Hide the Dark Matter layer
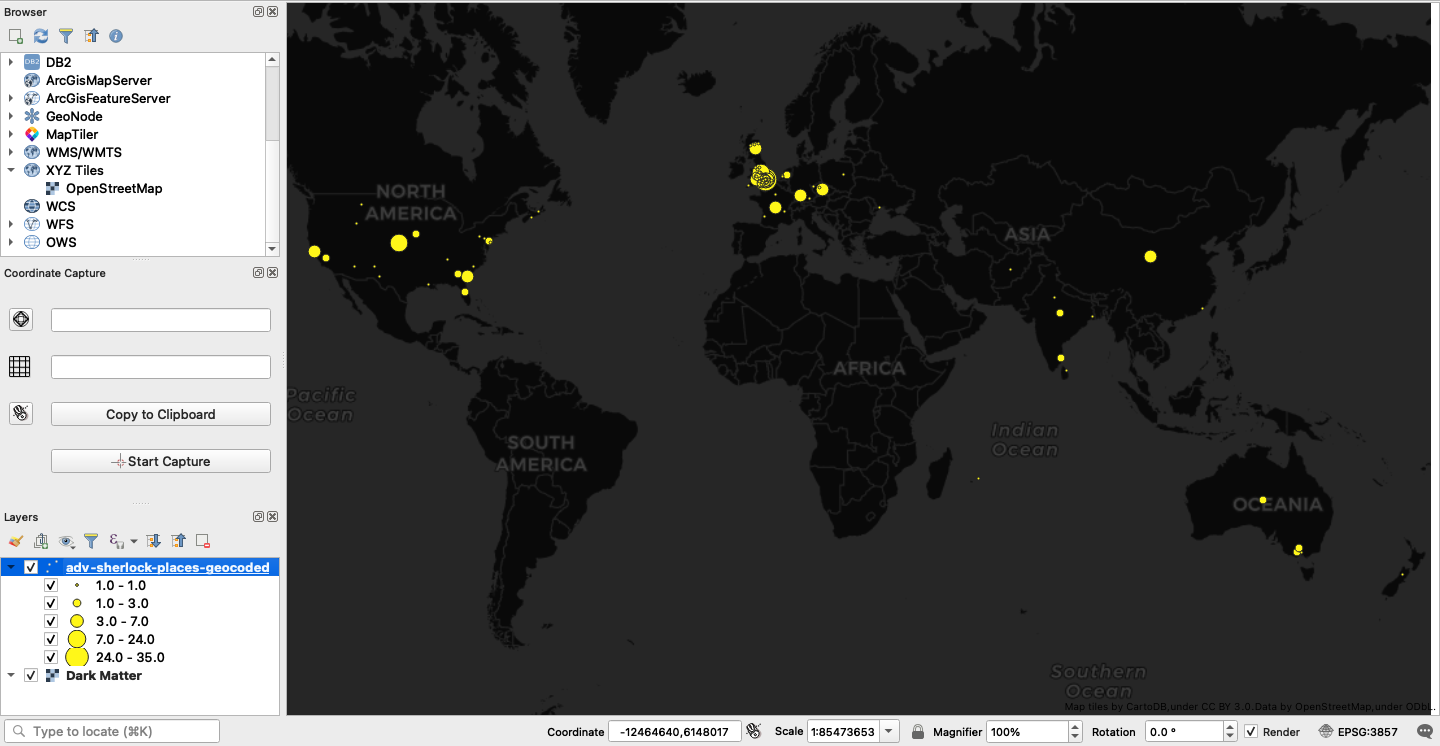The image size is (1440, 746). pyautogui.click(x=31, y=675)
